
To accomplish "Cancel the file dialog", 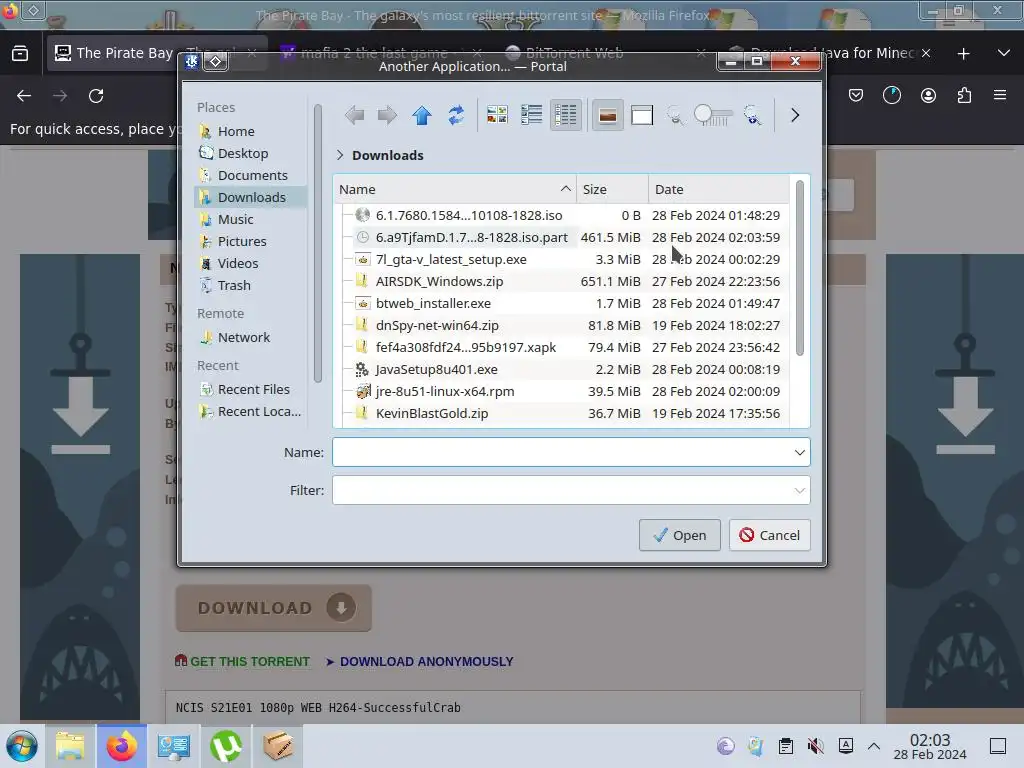I will [769, 536].
